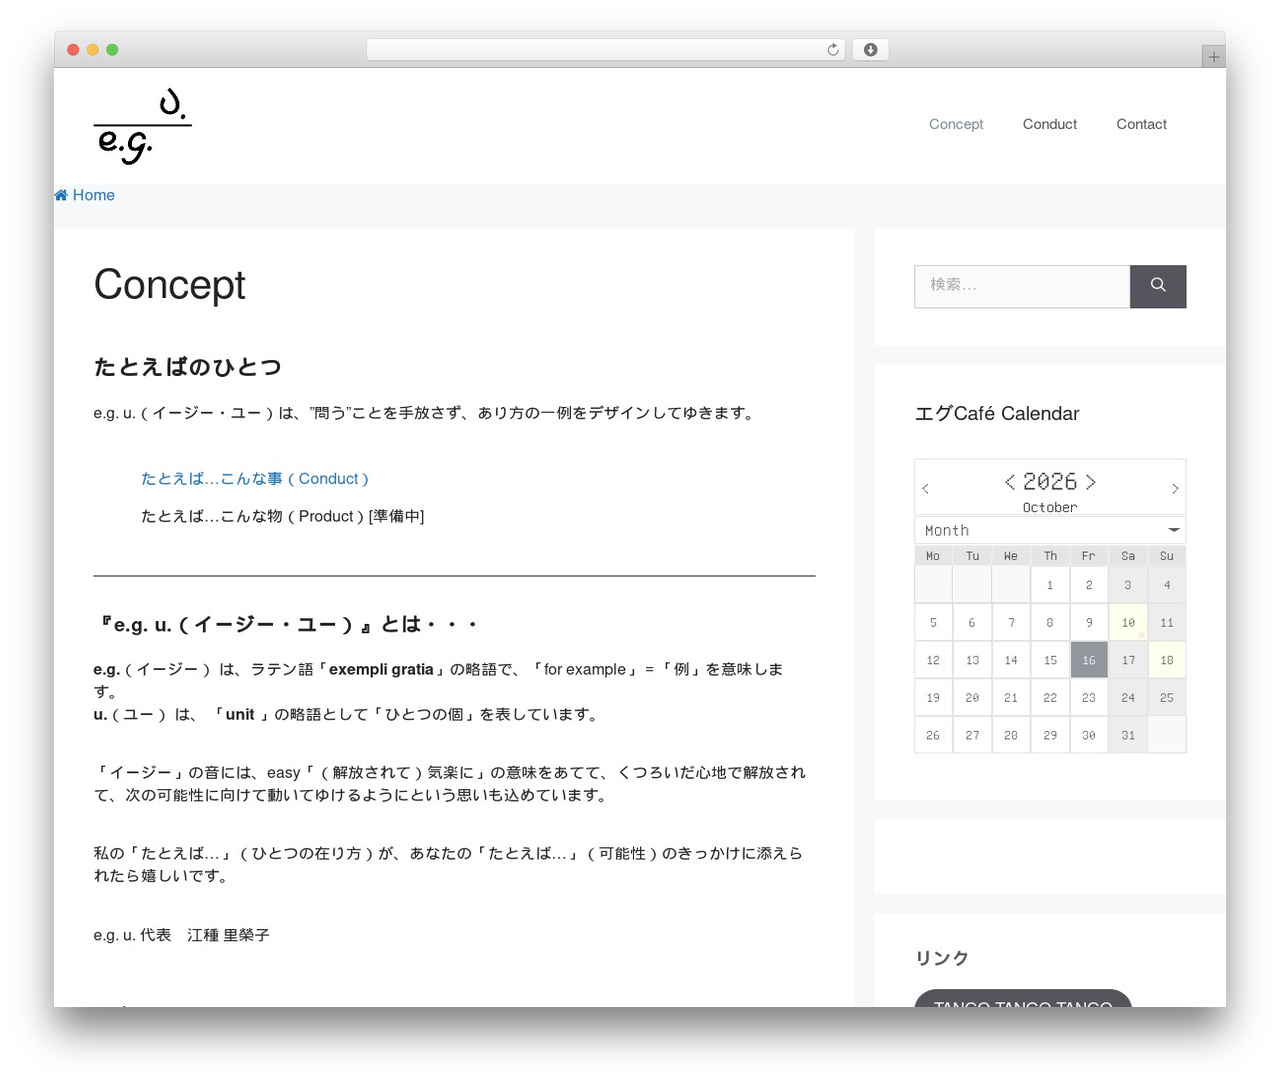Click the browser address bar
This screenshot has width=1280, height=1084.
point(606,50)
